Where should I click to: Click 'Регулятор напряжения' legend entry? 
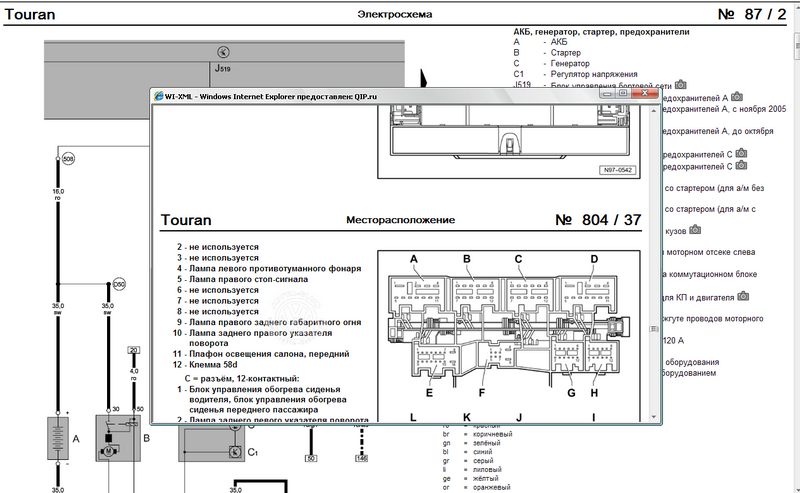pyautogui.click(x=594, y=74)
